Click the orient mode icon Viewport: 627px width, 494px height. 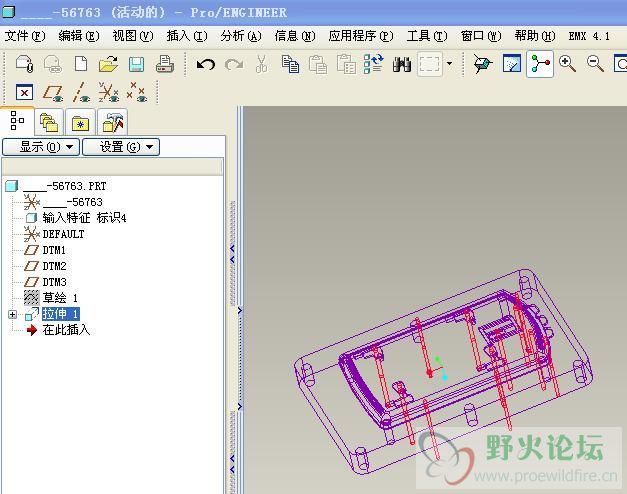coord(483,64)
